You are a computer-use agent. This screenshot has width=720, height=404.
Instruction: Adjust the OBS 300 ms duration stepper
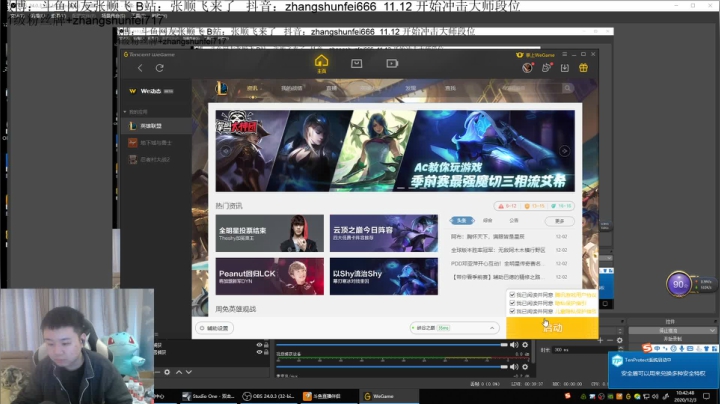click(620, 350)
